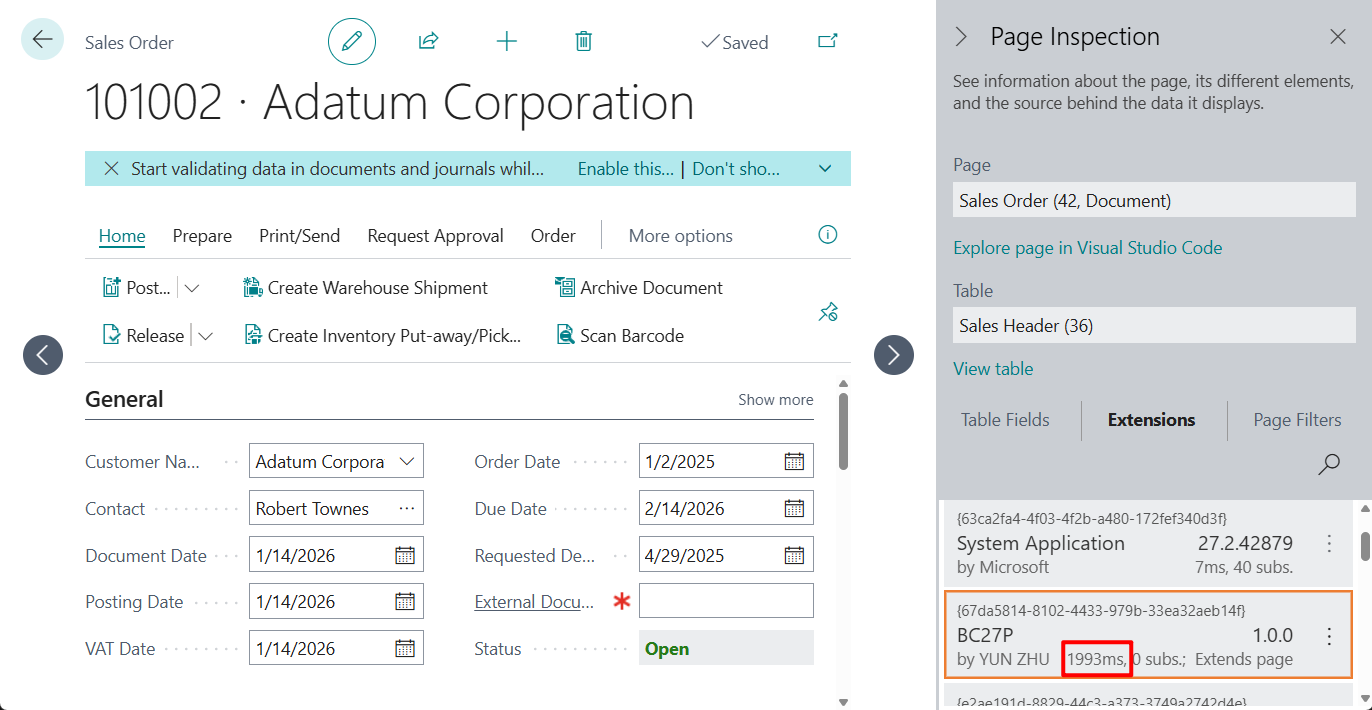This screenshot has width=1372, height=710.
Task: Open the Customer Name dropdown
Action: click(404, 460)
